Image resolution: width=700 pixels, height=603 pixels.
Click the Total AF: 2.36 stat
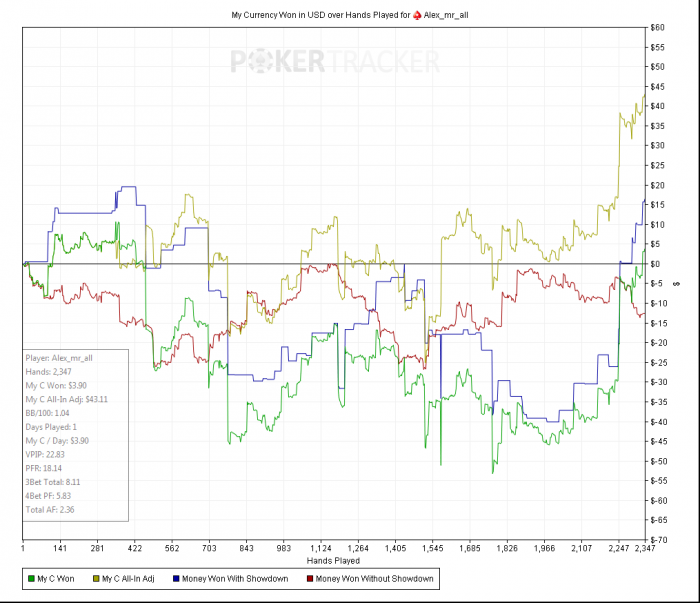click(50, 510)
